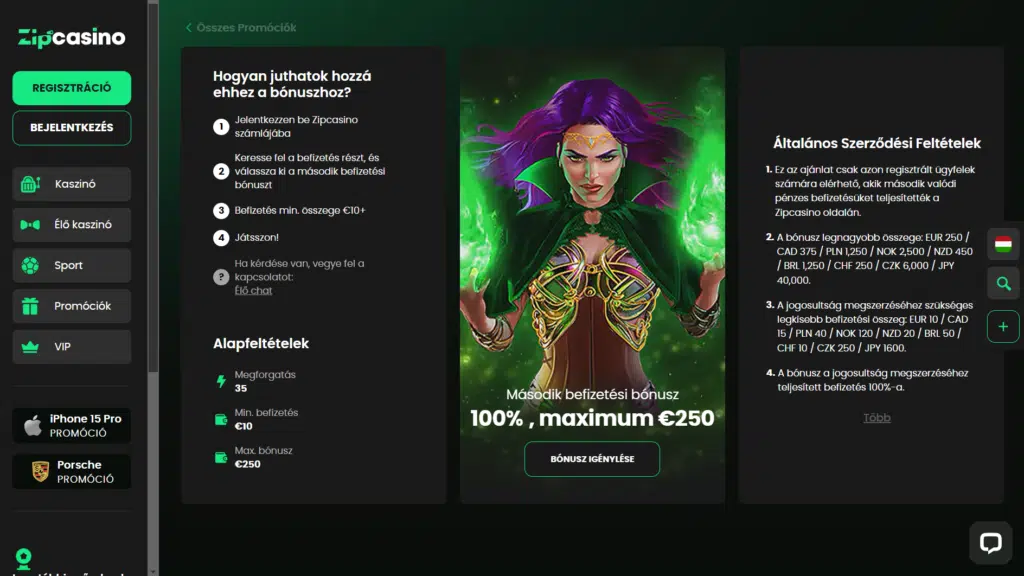Open the live chat bubble icon
The height and width of the screenshot is (576, 1024).
click(x=990, y=543)
